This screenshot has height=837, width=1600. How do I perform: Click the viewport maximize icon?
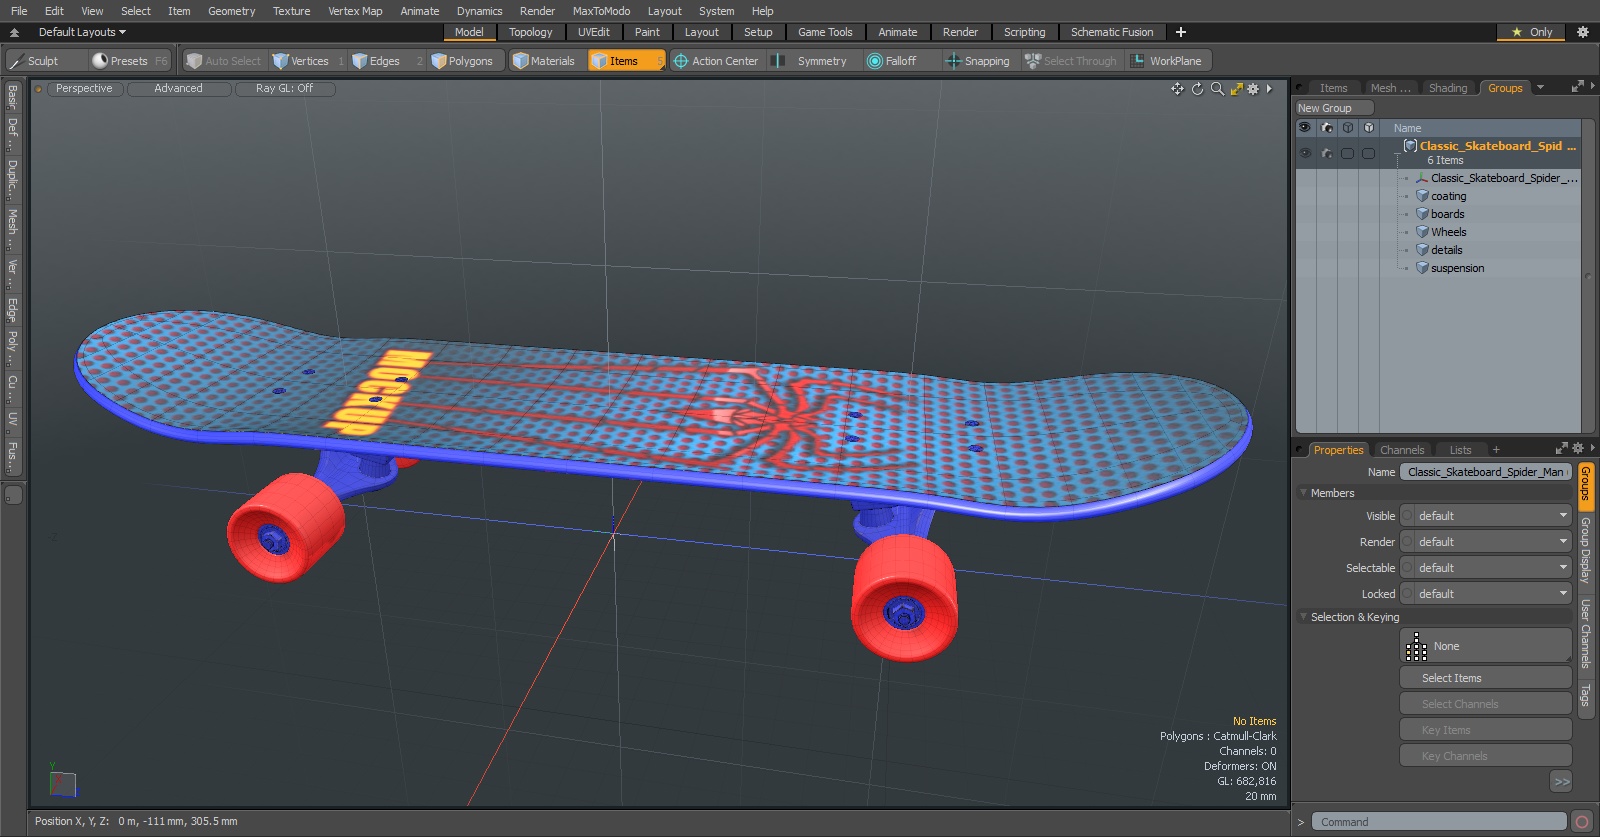pyautogui.click(x=1237, y=89)
